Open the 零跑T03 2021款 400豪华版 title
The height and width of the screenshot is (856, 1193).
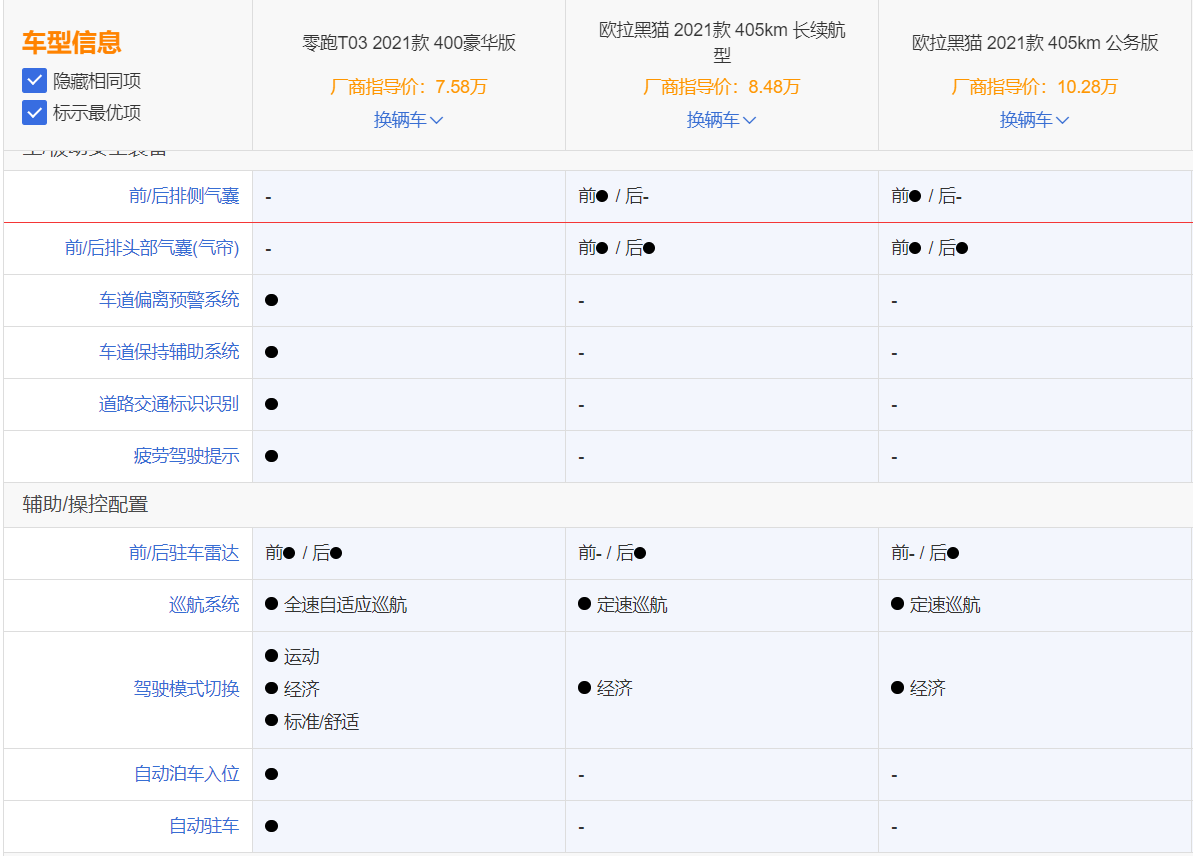[409, 43]
